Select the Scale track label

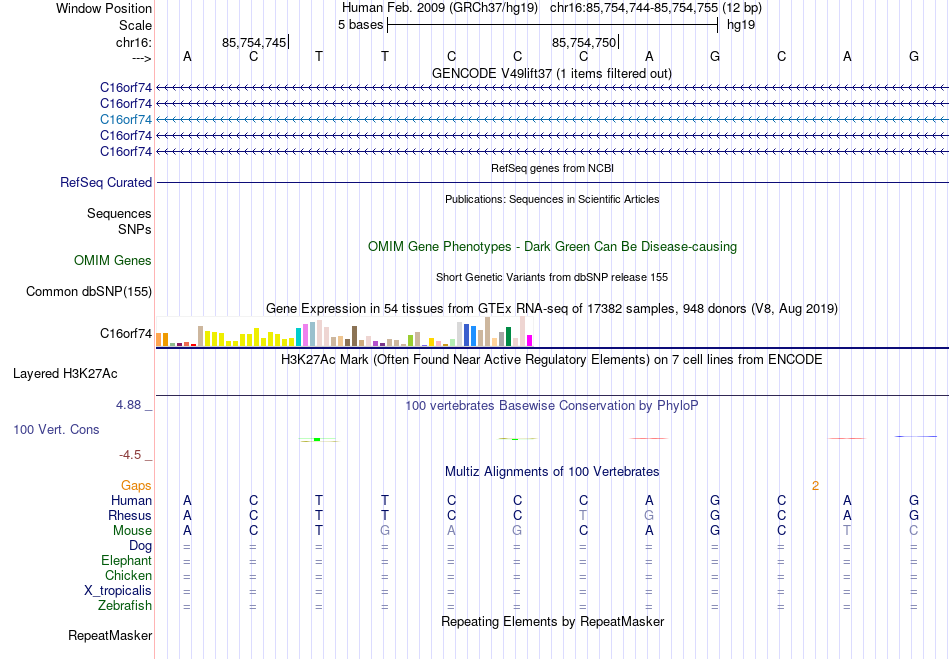coord(135,25)
